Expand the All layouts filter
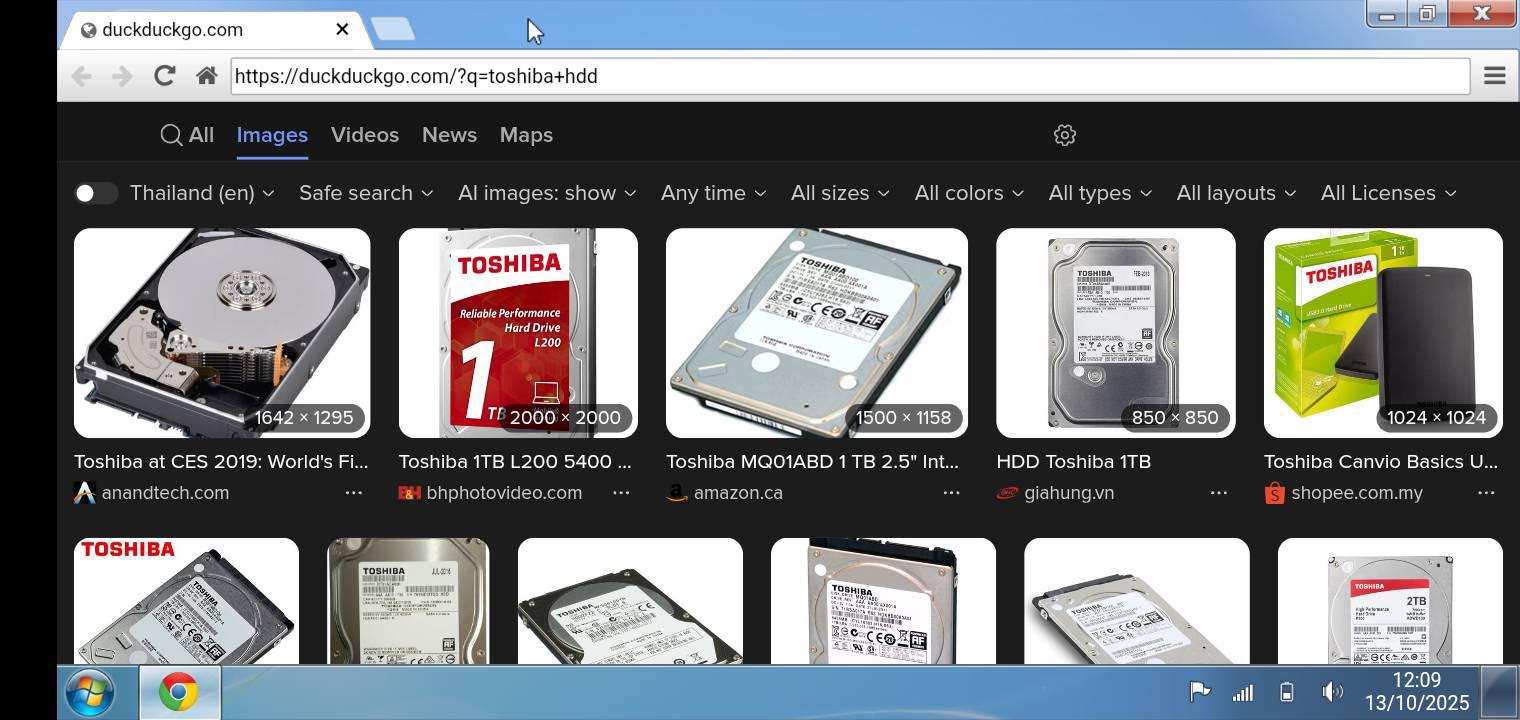This screenshot has height=720, width=1520. [x=1236, y=193]
